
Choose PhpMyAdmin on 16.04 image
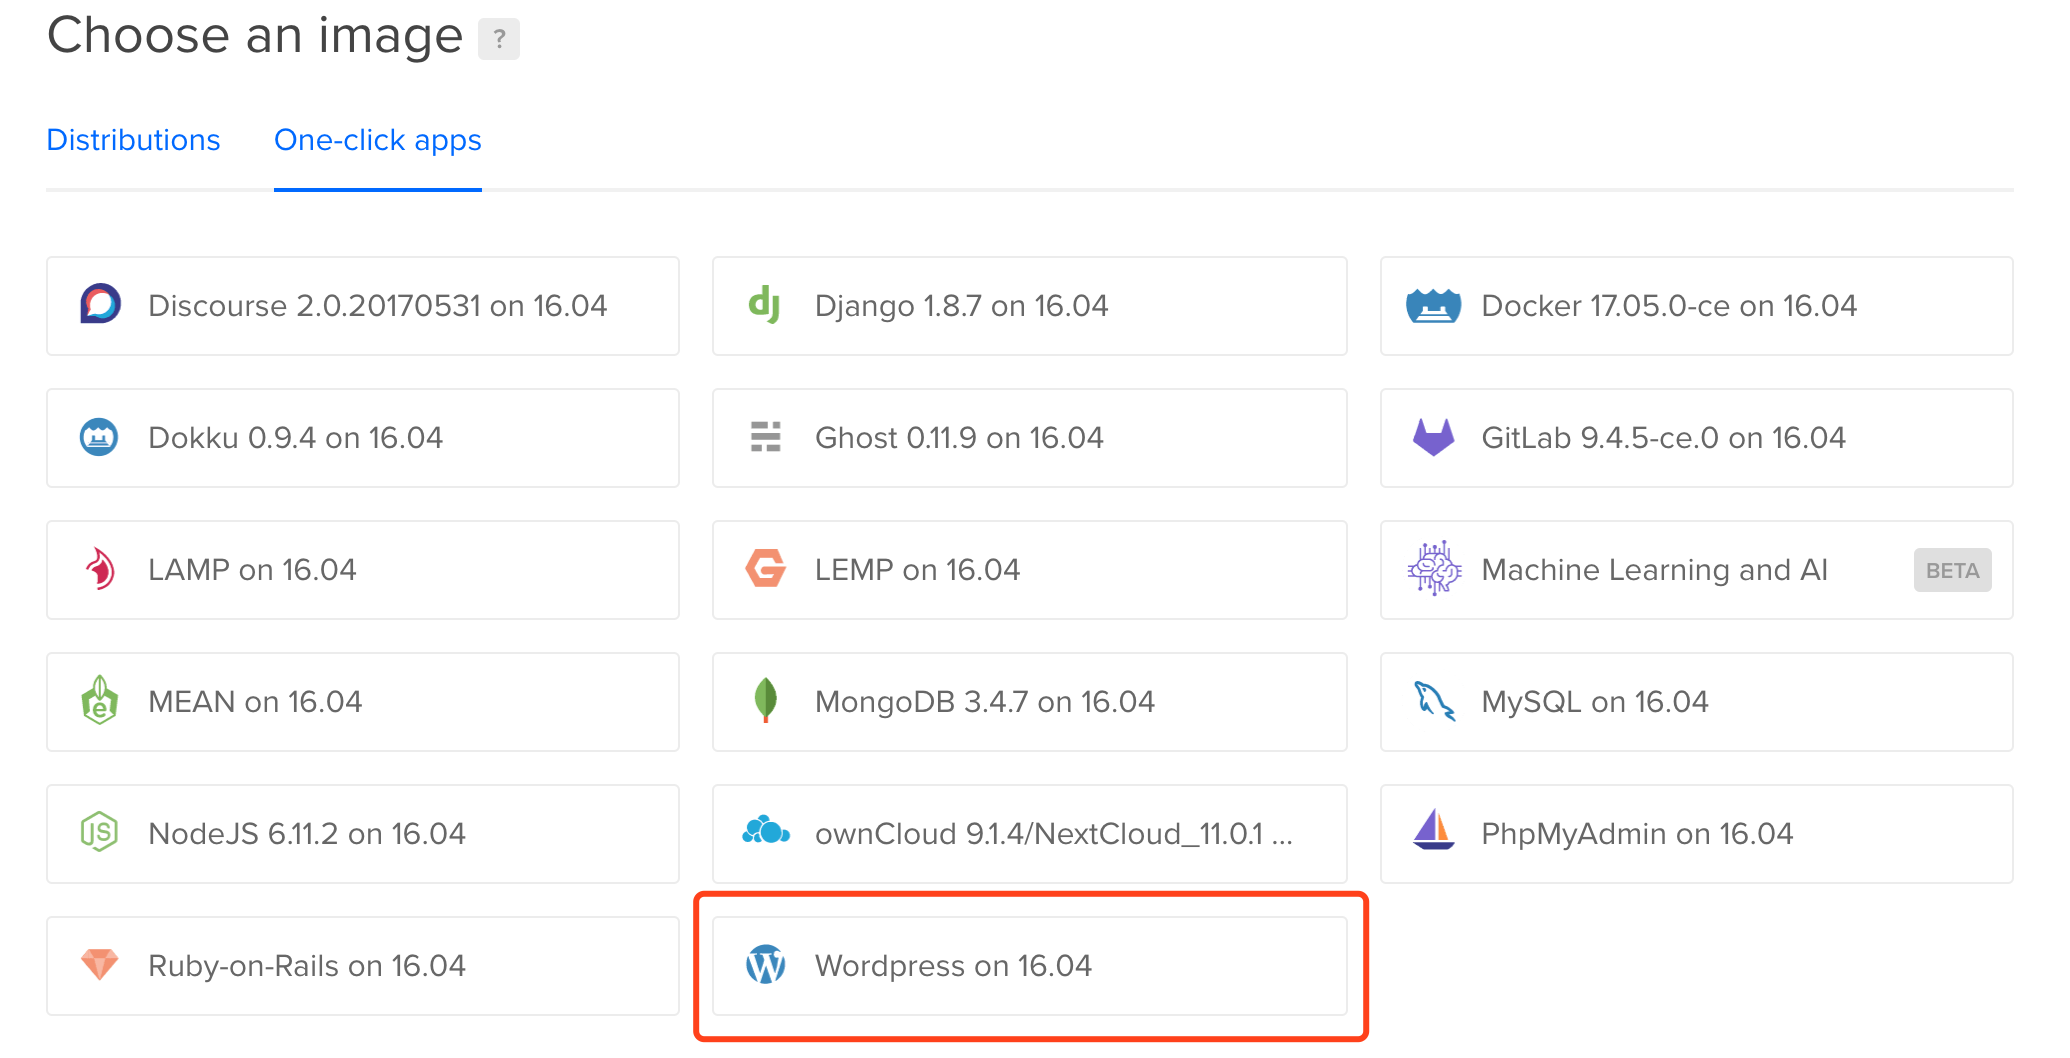coord(1696,834)
